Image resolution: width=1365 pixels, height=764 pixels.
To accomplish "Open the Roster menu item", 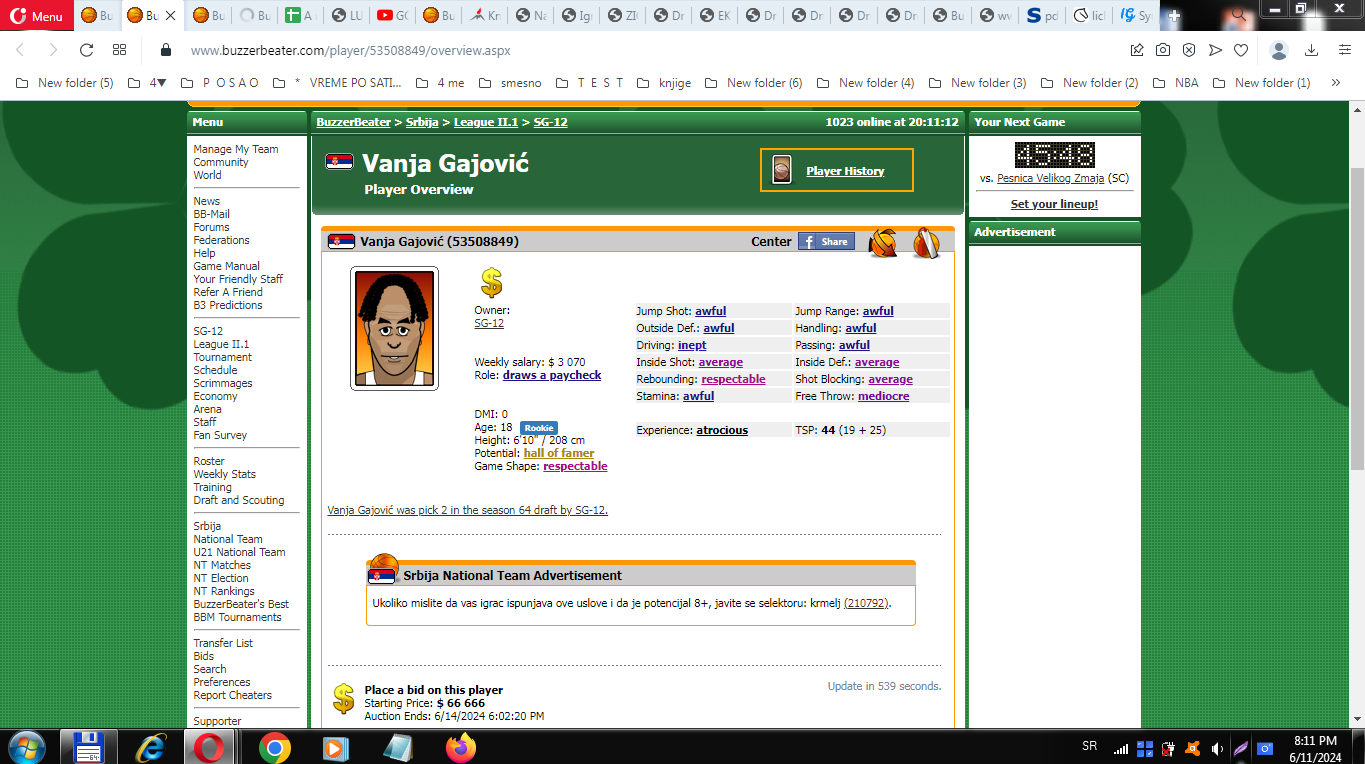I will [x=209, y=461].
